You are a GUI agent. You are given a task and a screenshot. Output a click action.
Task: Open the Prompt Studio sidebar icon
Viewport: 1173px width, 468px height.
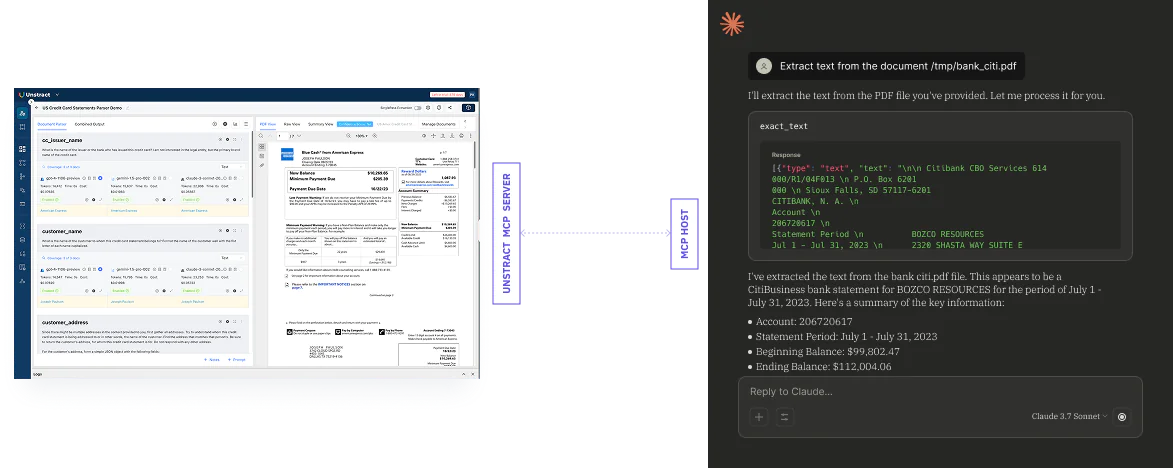click(22, 113)
